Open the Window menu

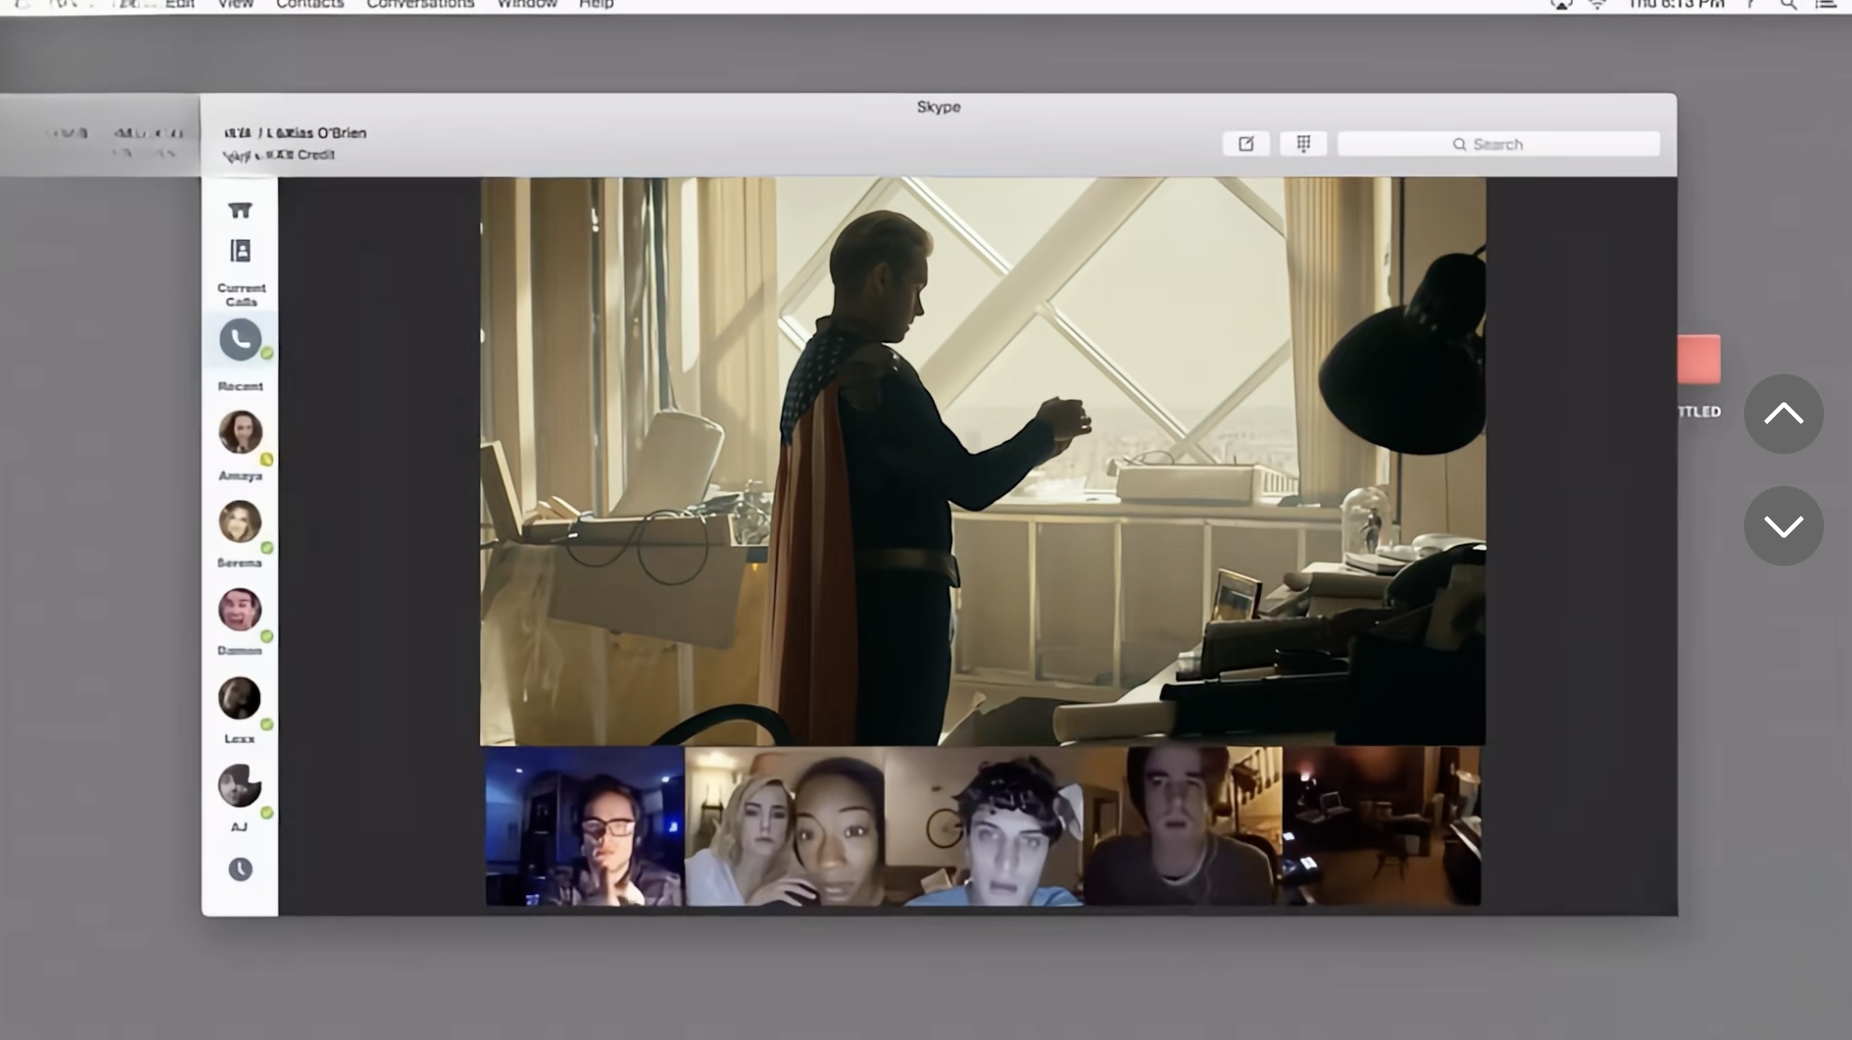[527, 4]
